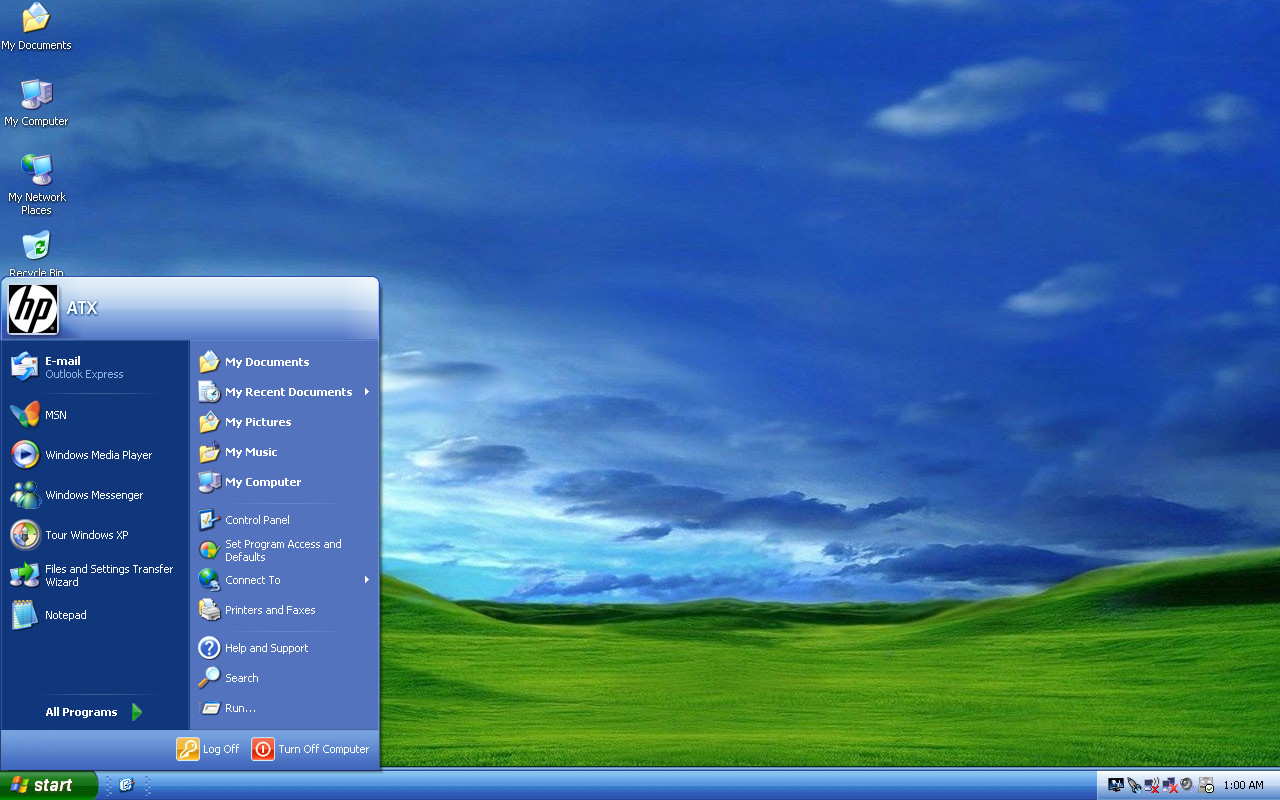
Task: Expand My Recent Documents submenu
Action: (x=285, y=392)
